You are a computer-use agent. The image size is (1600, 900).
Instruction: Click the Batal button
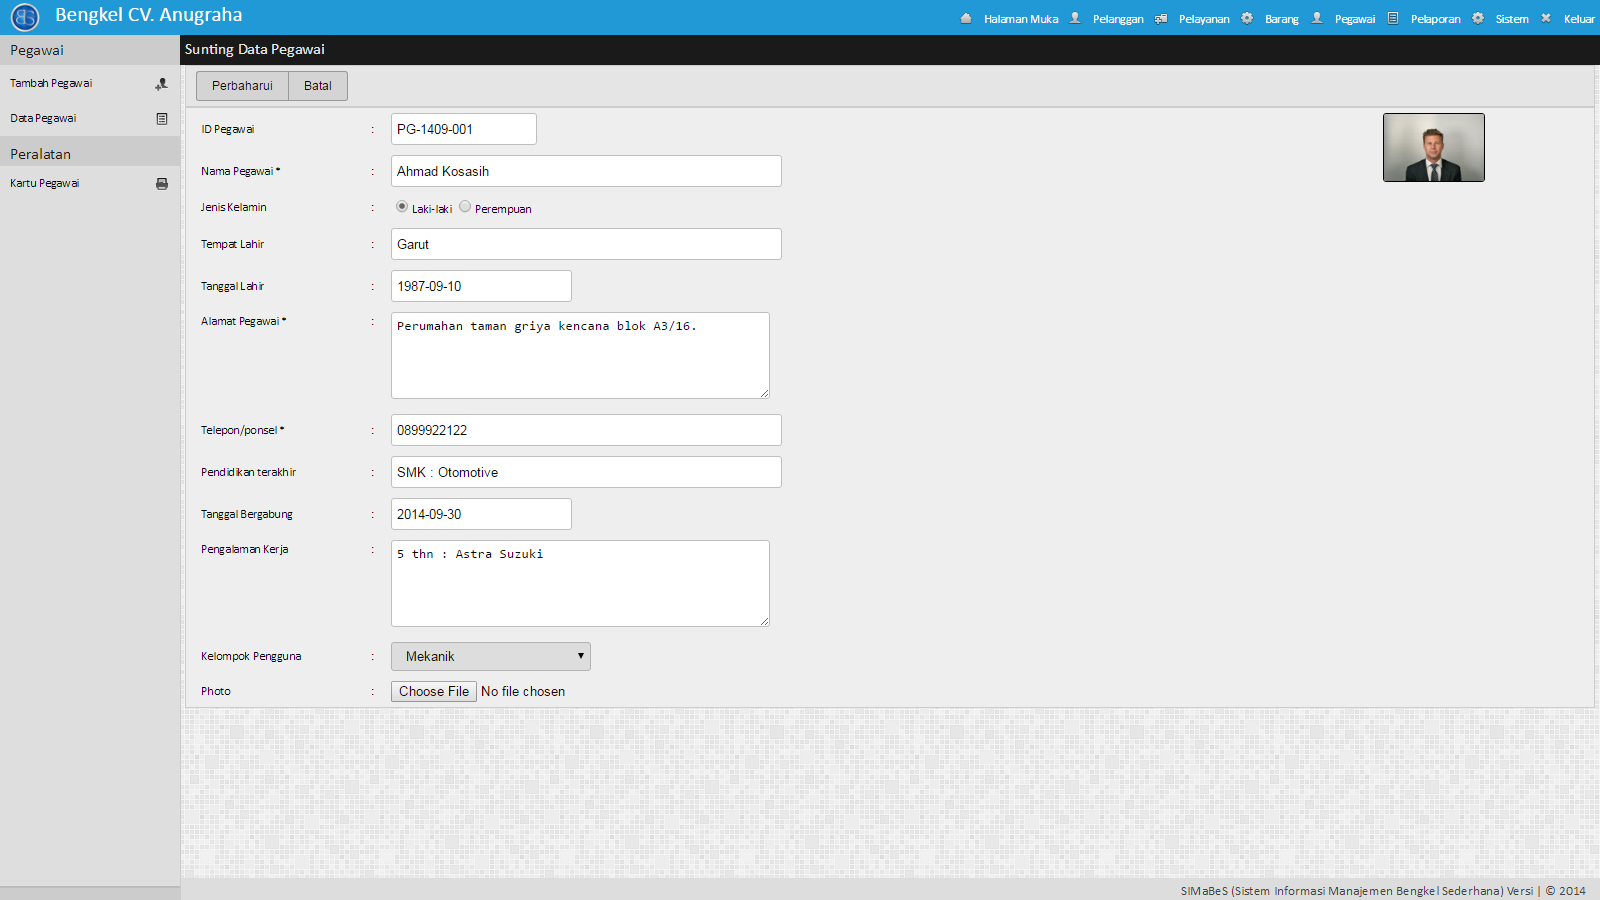tap(318, 86)
